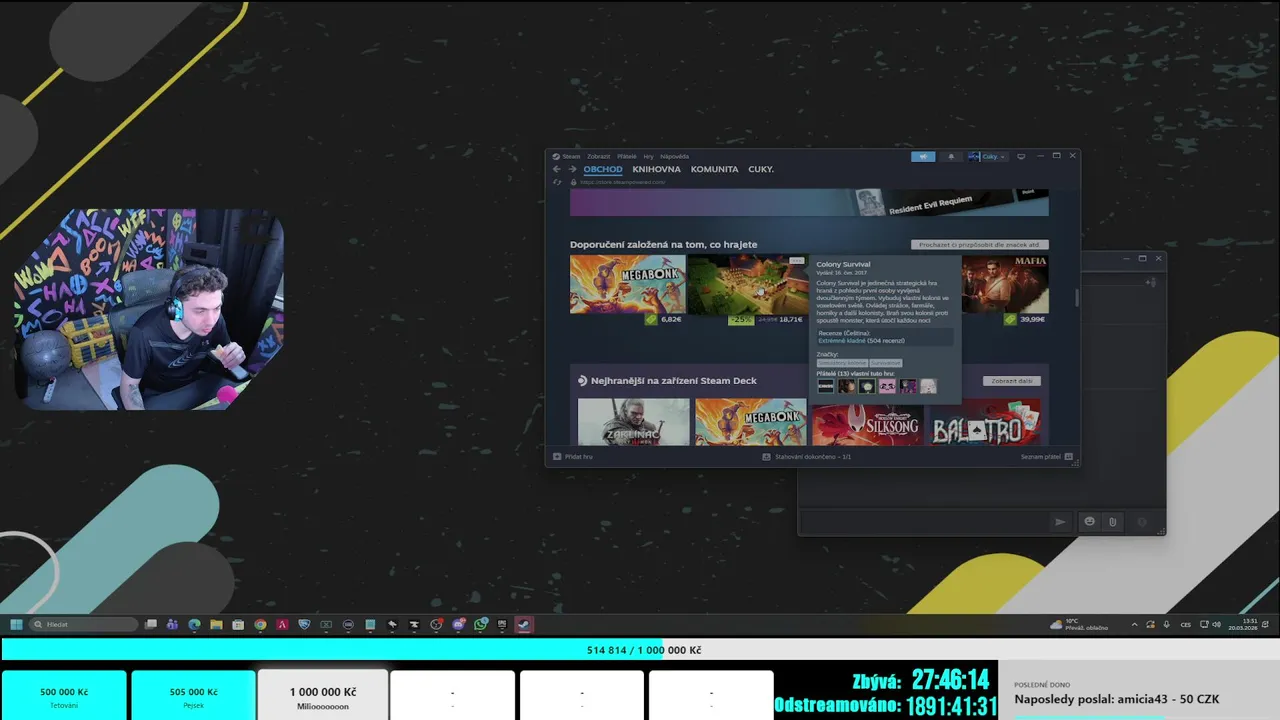Open Microsoft Edge from taskbar
The height and width of the screenshot is (720, 1280).
pos(194,624)
